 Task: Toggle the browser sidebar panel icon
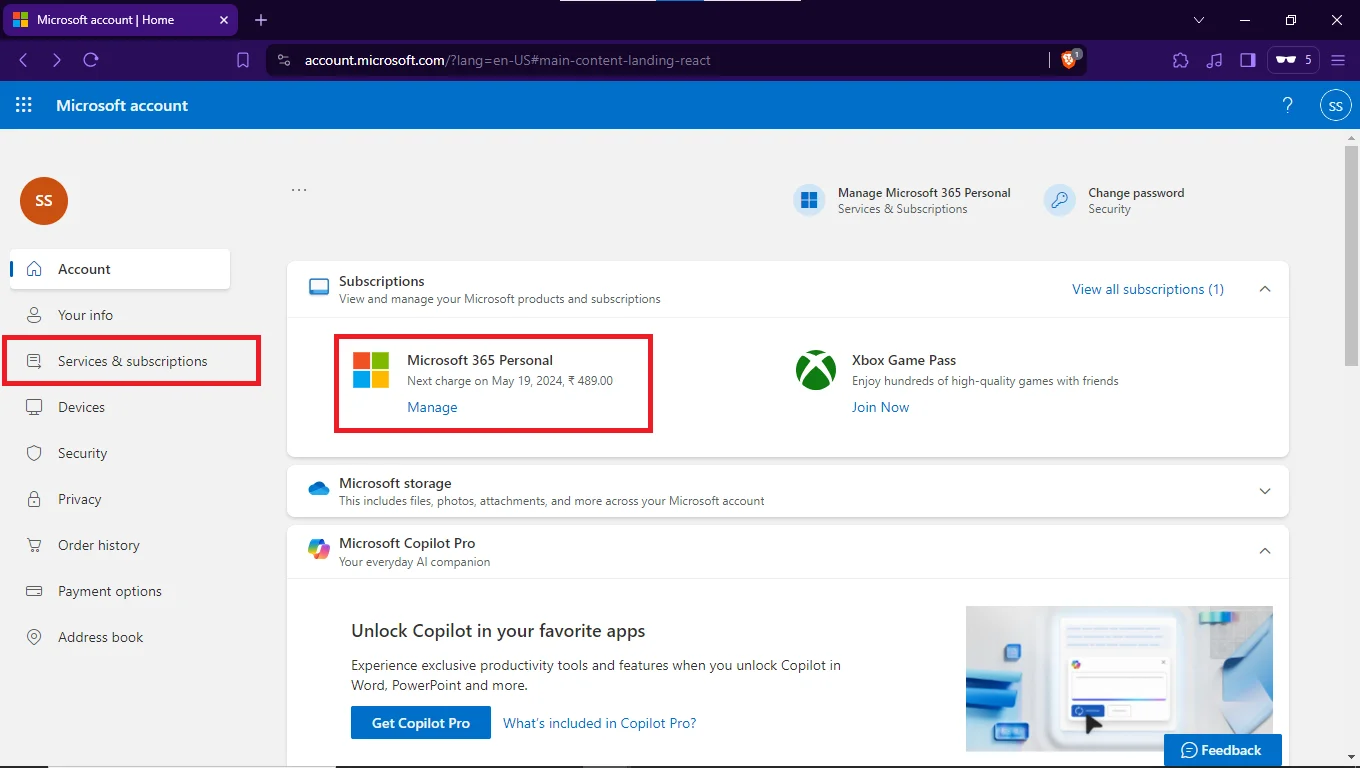click(1247, 60)
